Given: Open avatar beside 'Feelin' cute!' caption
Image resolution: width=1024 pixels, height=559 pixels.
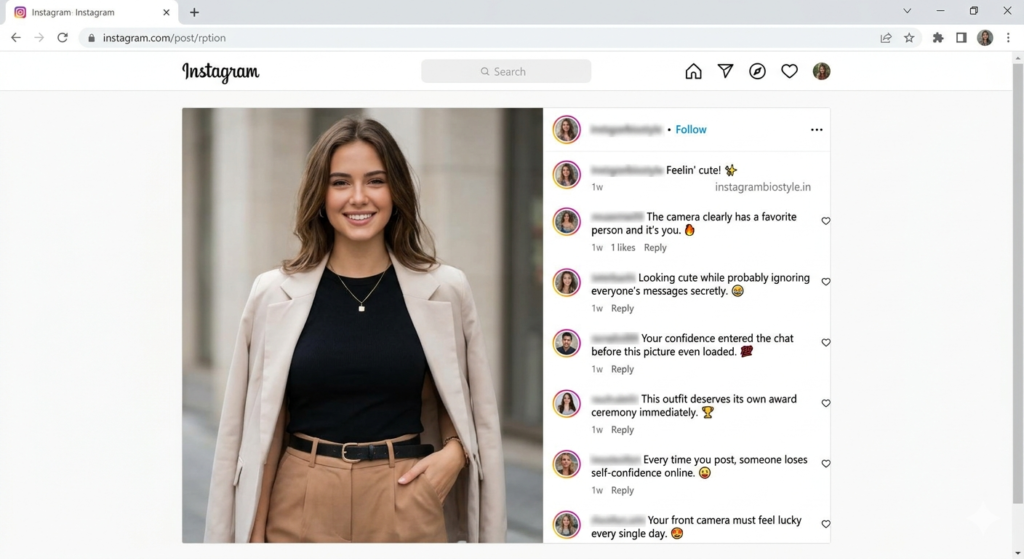Looking at the screenshot, I should tap(567, 175).
